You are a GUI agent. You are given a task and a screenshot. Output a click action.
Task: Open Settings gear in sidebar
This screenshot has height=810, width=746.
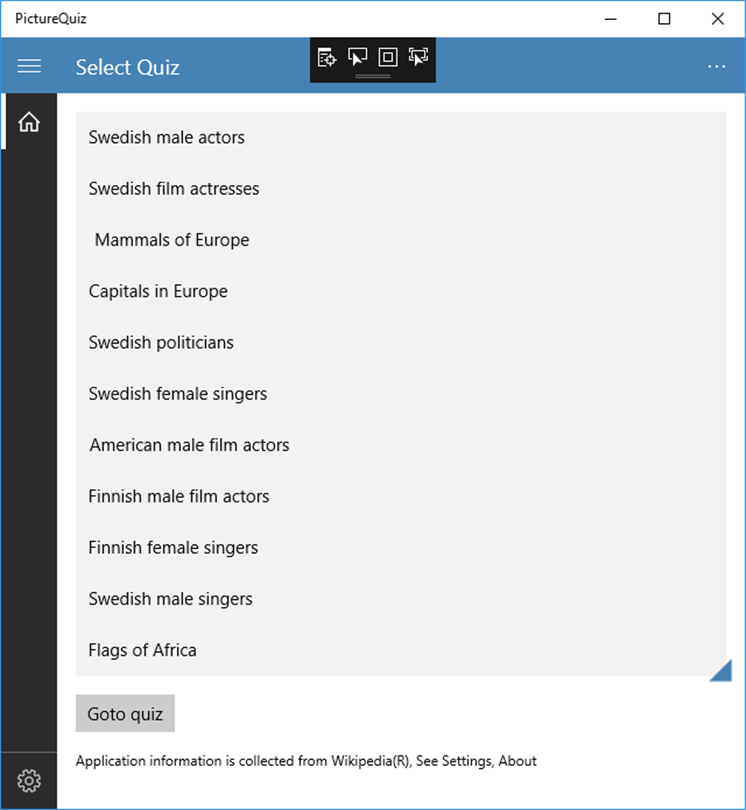coord(29,780)
